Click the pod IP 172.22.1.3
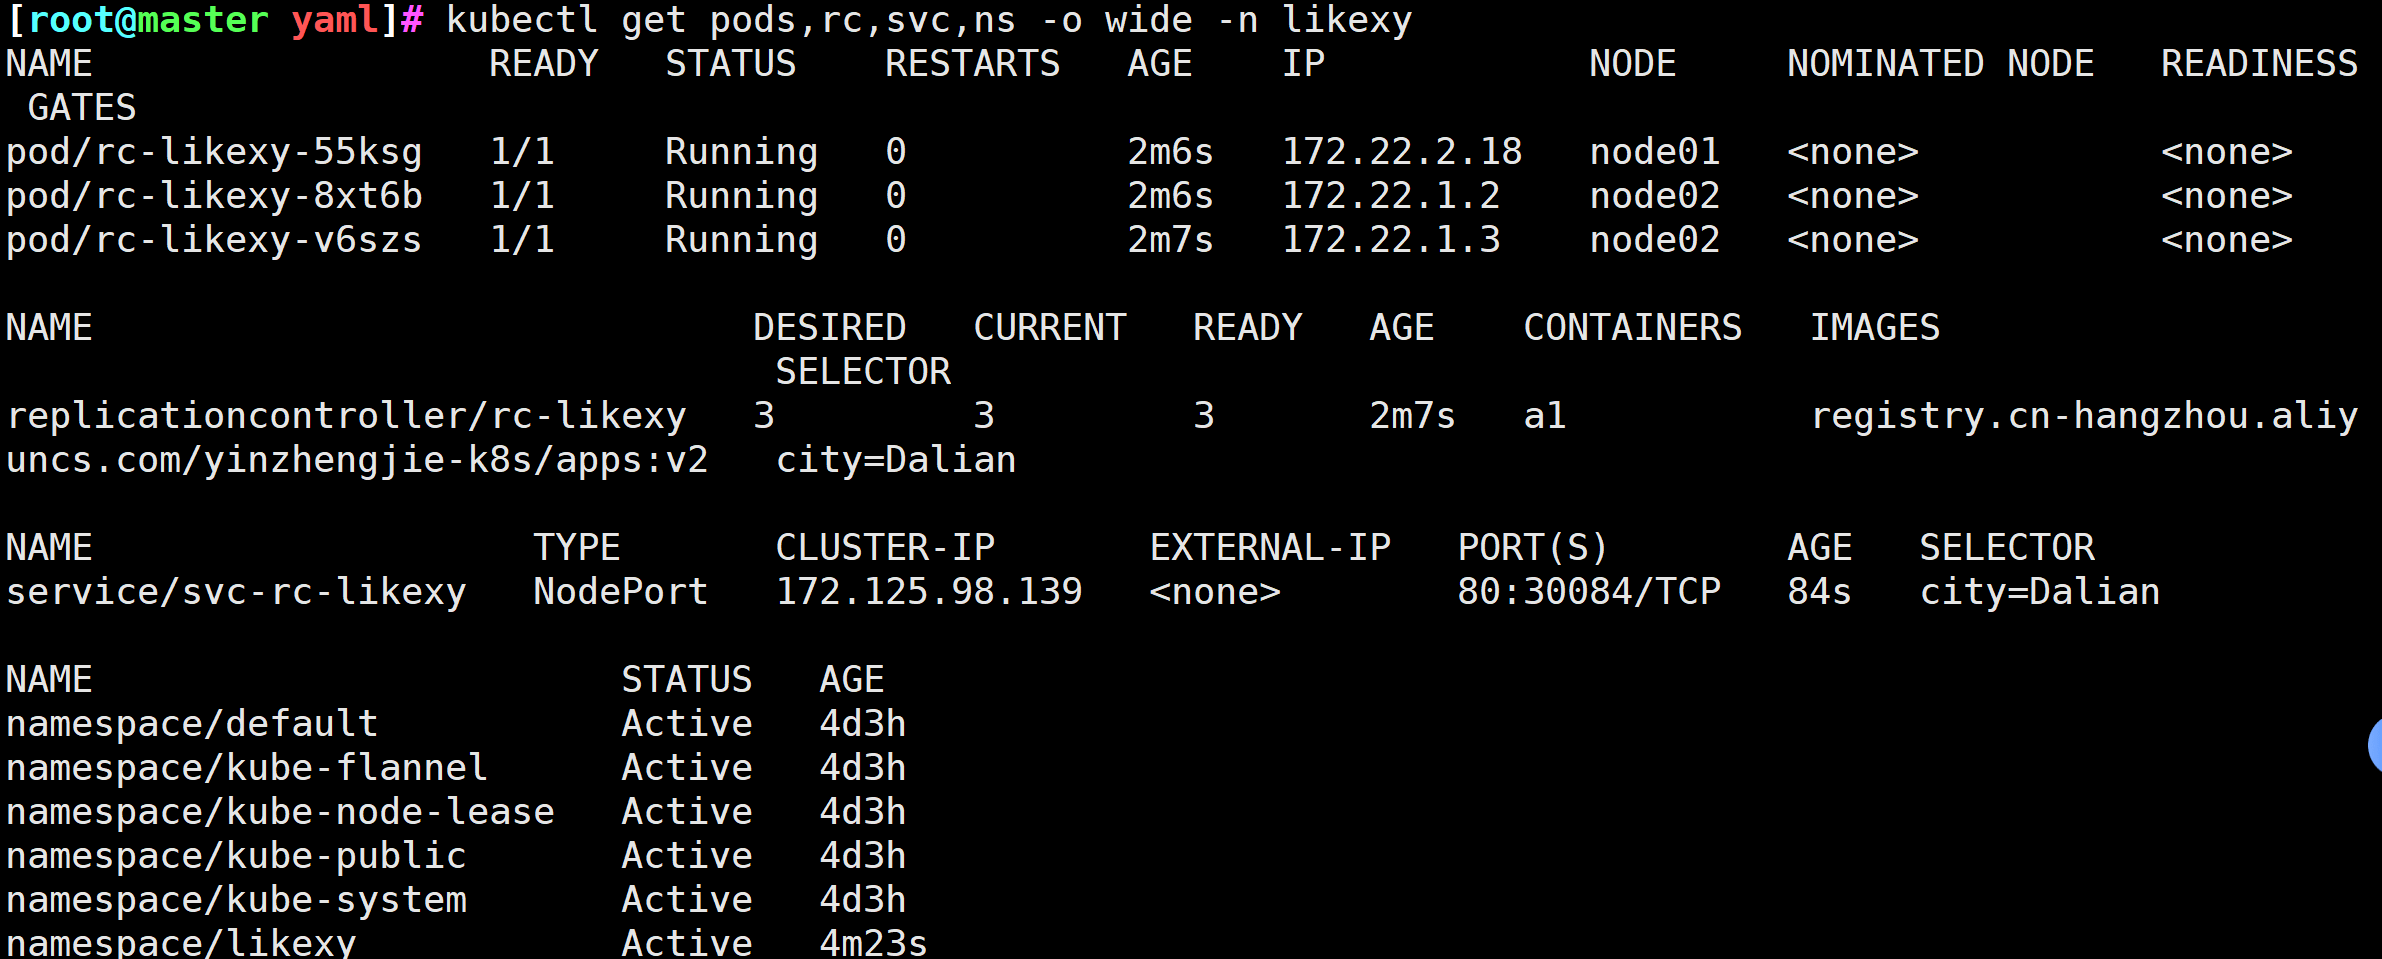The height and width of the screenshot is (959, 2382). click(1390, 240)
